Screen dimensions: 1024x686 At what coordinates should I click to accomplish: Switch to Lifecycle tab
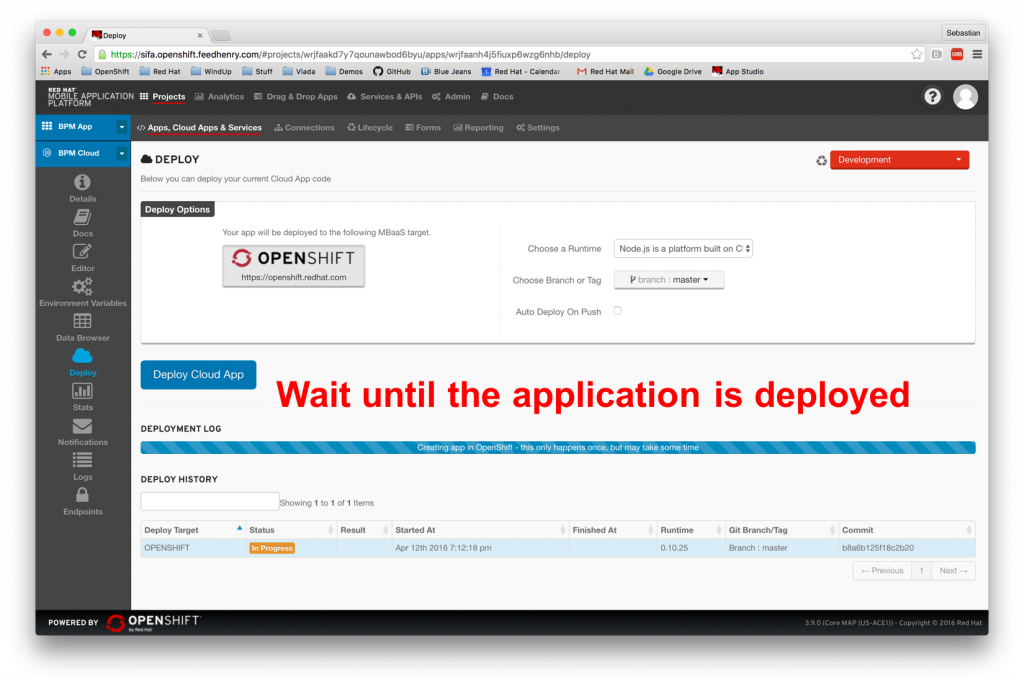click(x=370, y=127)
